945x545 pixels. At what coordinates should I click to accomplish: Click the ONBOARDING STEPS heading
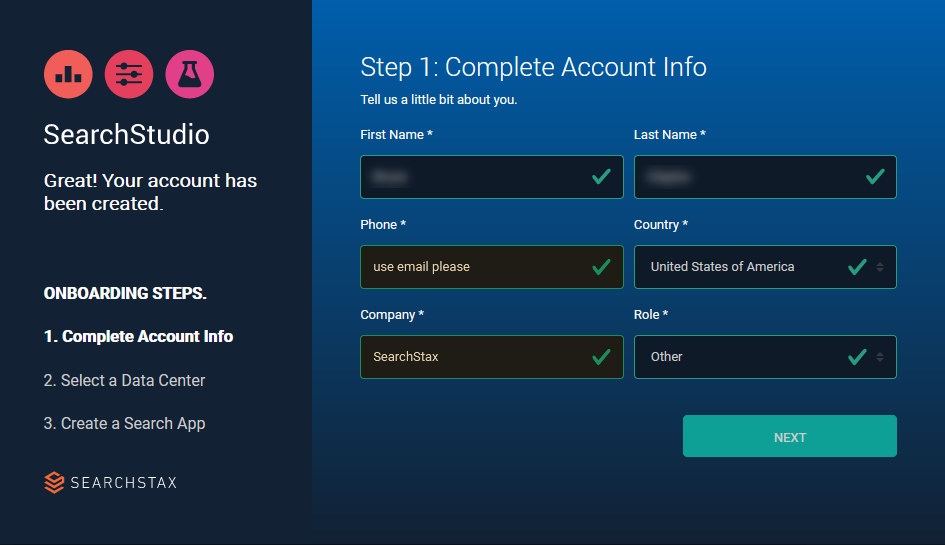click(x=125, y=293)
